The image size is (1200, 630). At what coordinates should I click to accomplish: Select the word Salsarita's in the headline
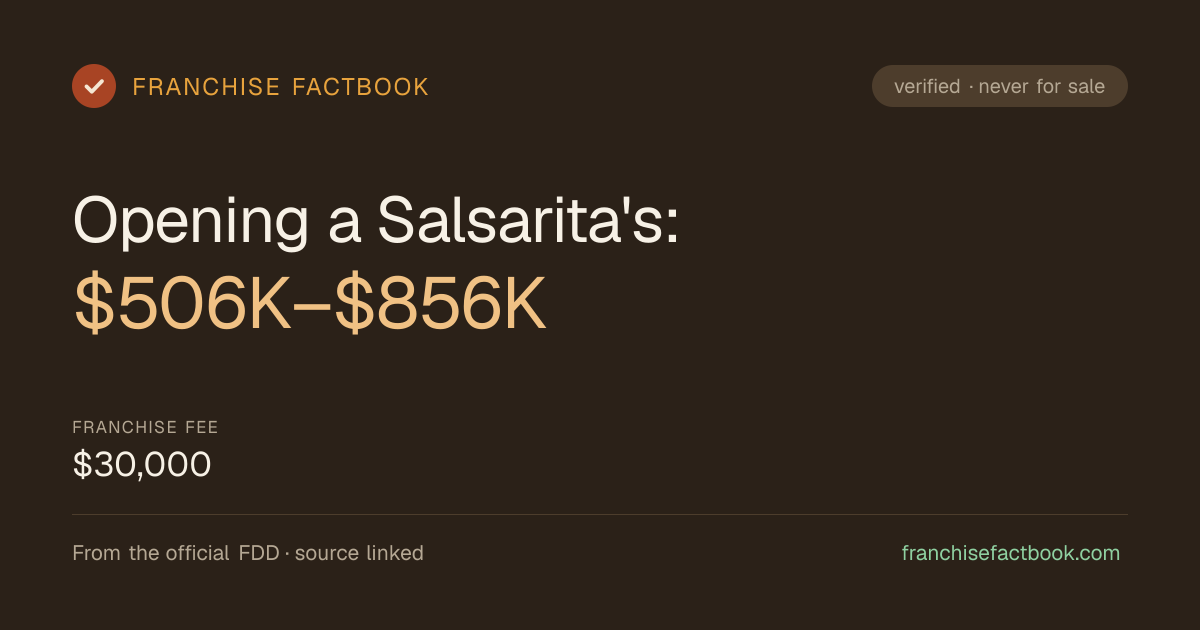pyautogui.click(x=528, y=219)
